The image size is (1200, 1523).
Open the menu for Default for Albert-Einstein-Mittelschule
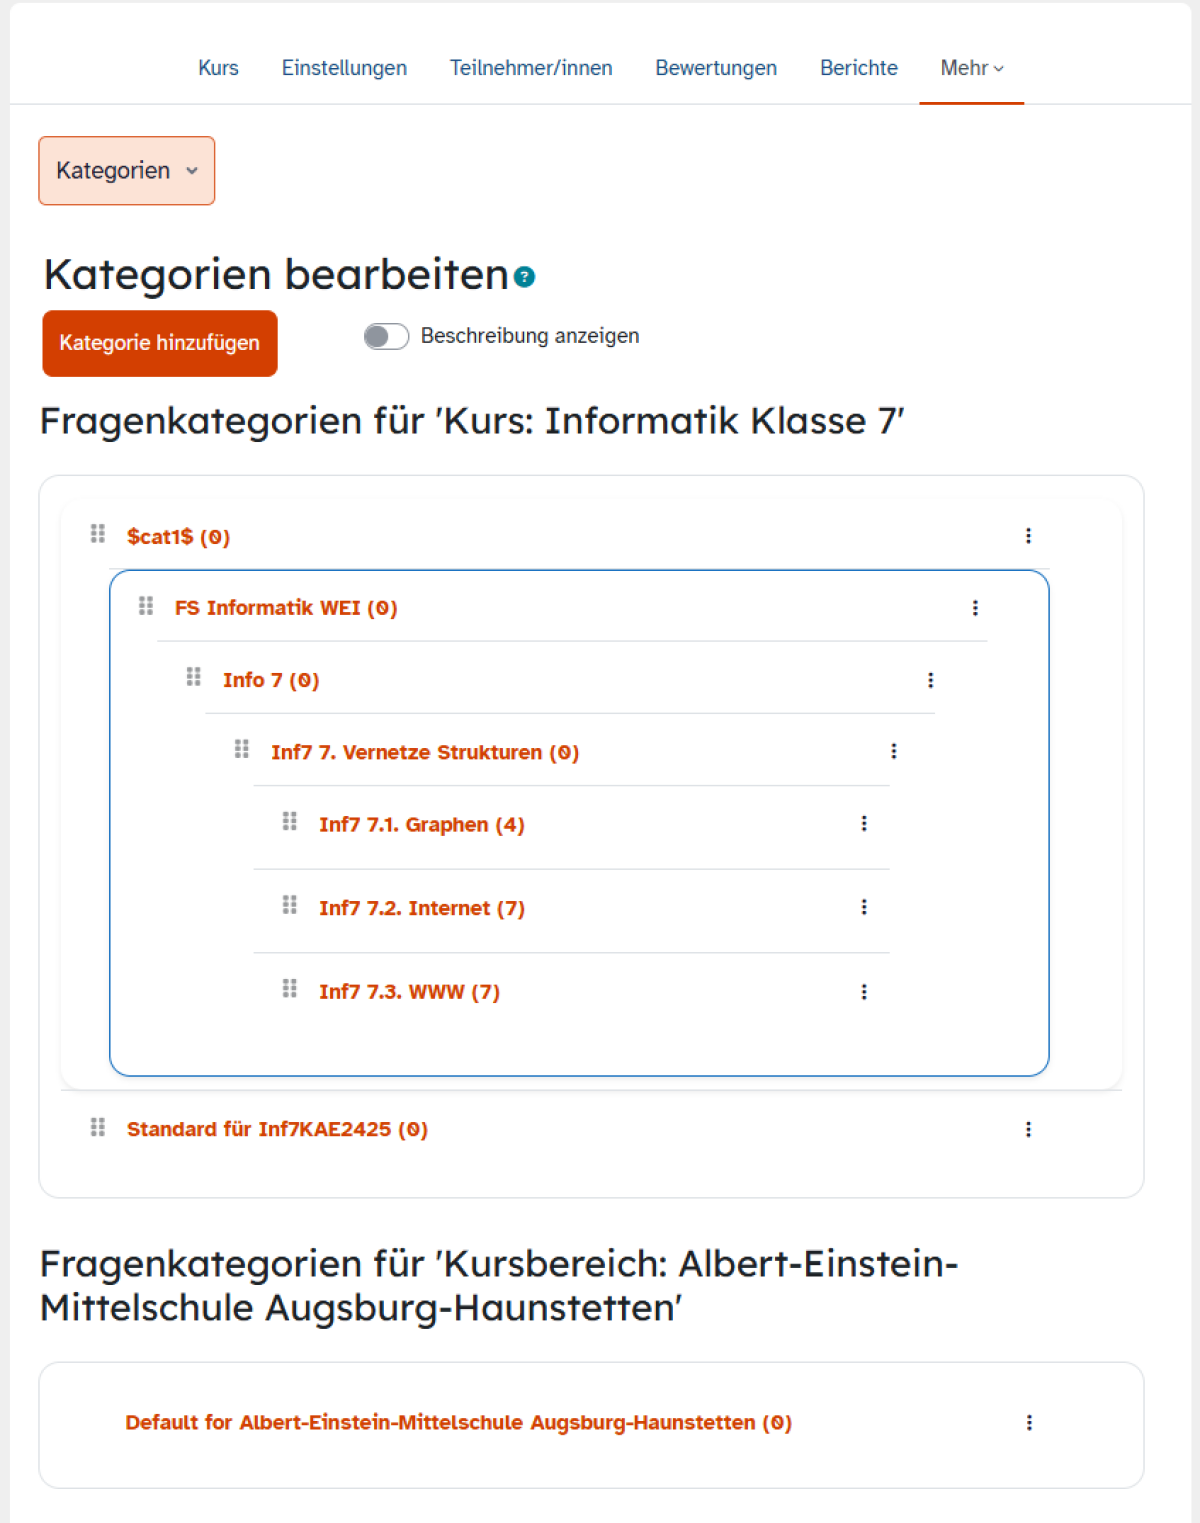coord(1029,1423)
